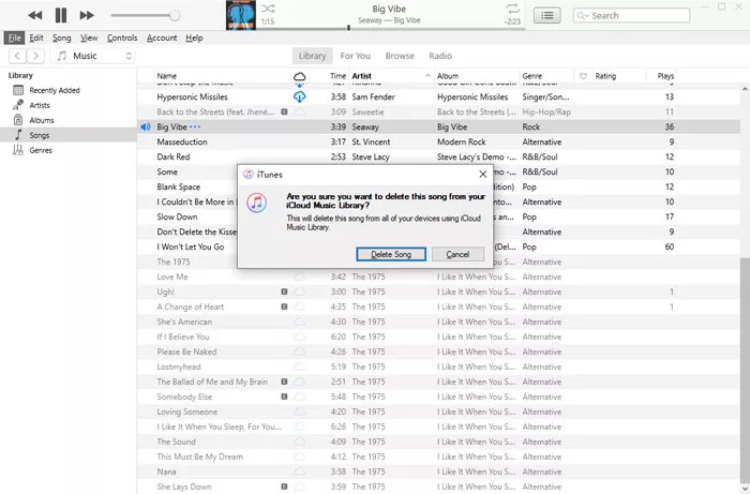The image size is (750, 494).
Task: Click the Previous track rewind icon
Action: (x=35, y=15)
